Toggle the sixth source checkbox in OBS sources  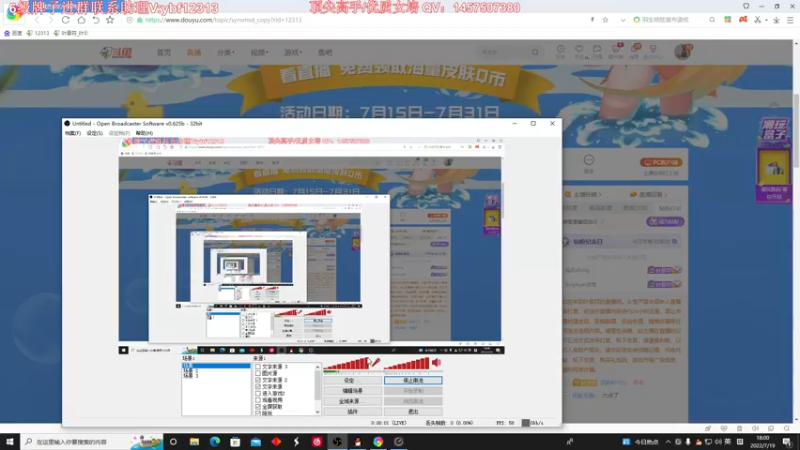coord(258,400)
